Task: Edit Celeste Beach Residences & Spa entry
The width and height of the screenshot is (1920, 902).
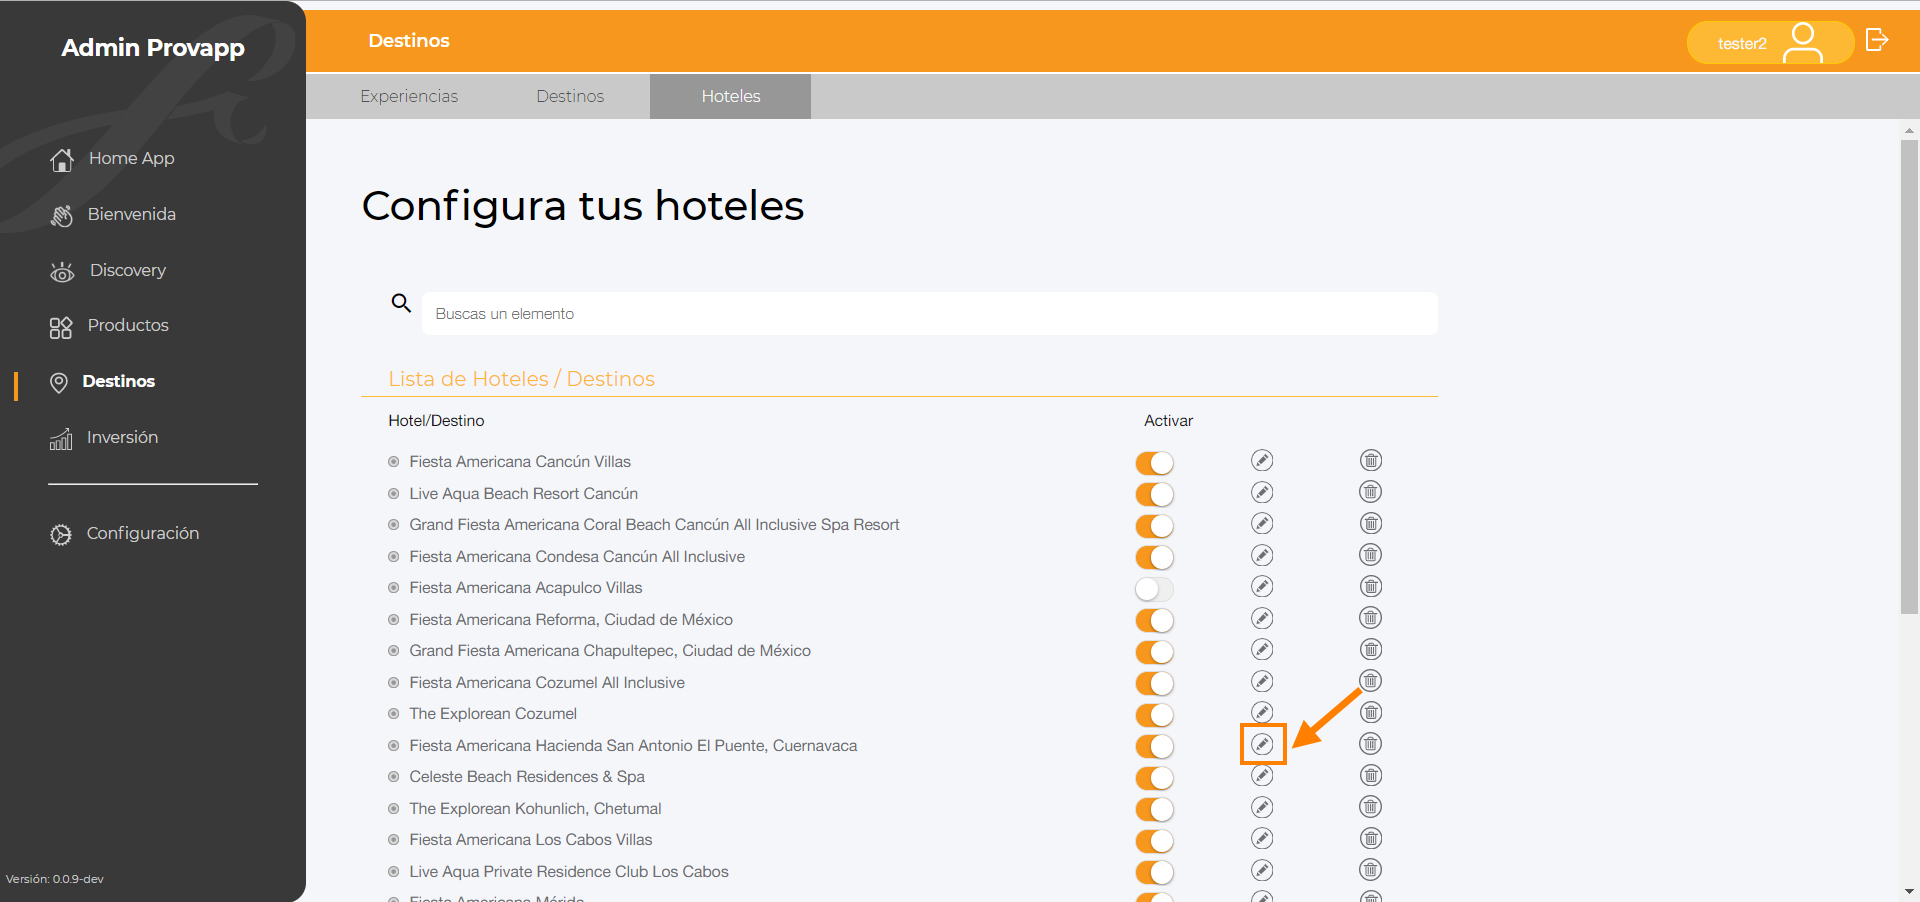Action: 1262,775
